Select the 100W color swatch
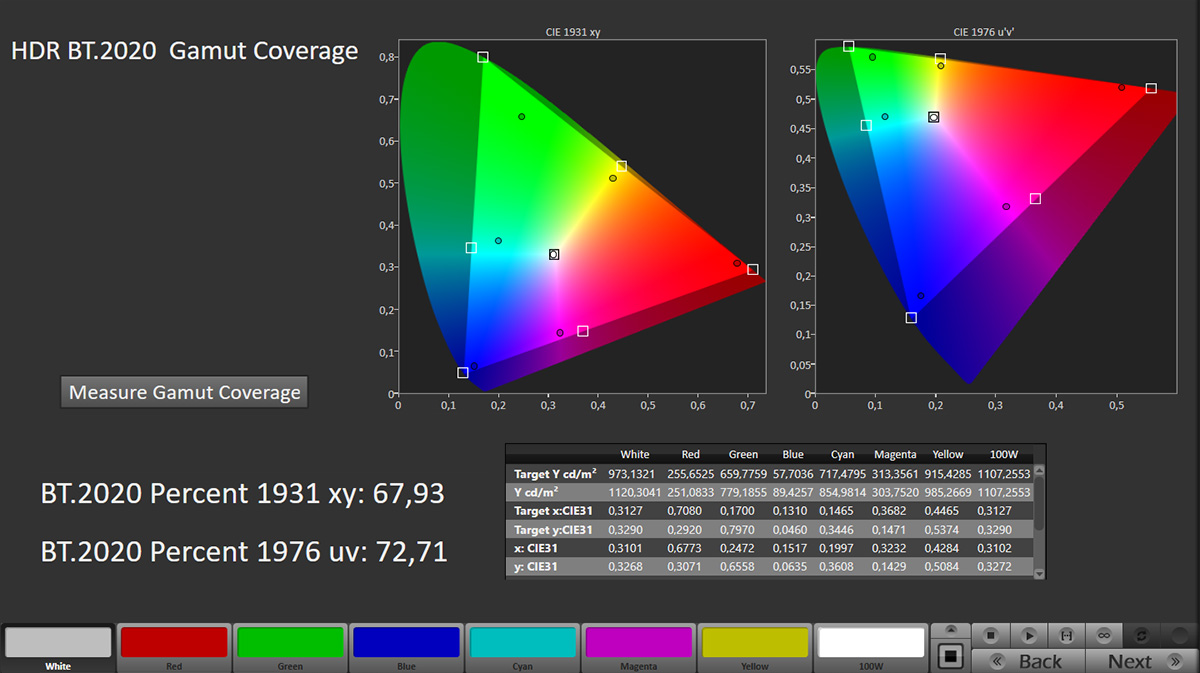This screenshot has height=673, width=1200. pos(870,648)
